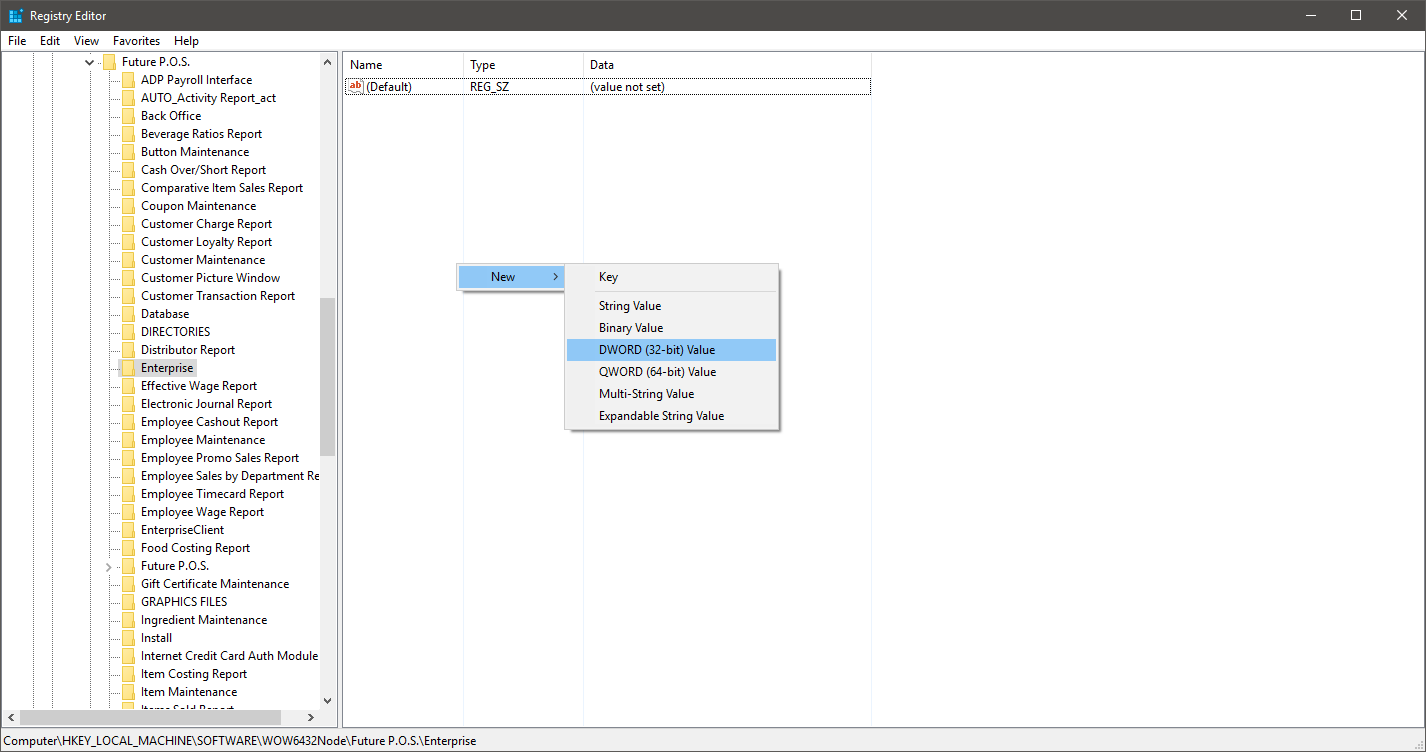The height and width of the screenshot is (752, 1426).
Task: Open the New submenu arrow
Action: coord(556,277)
